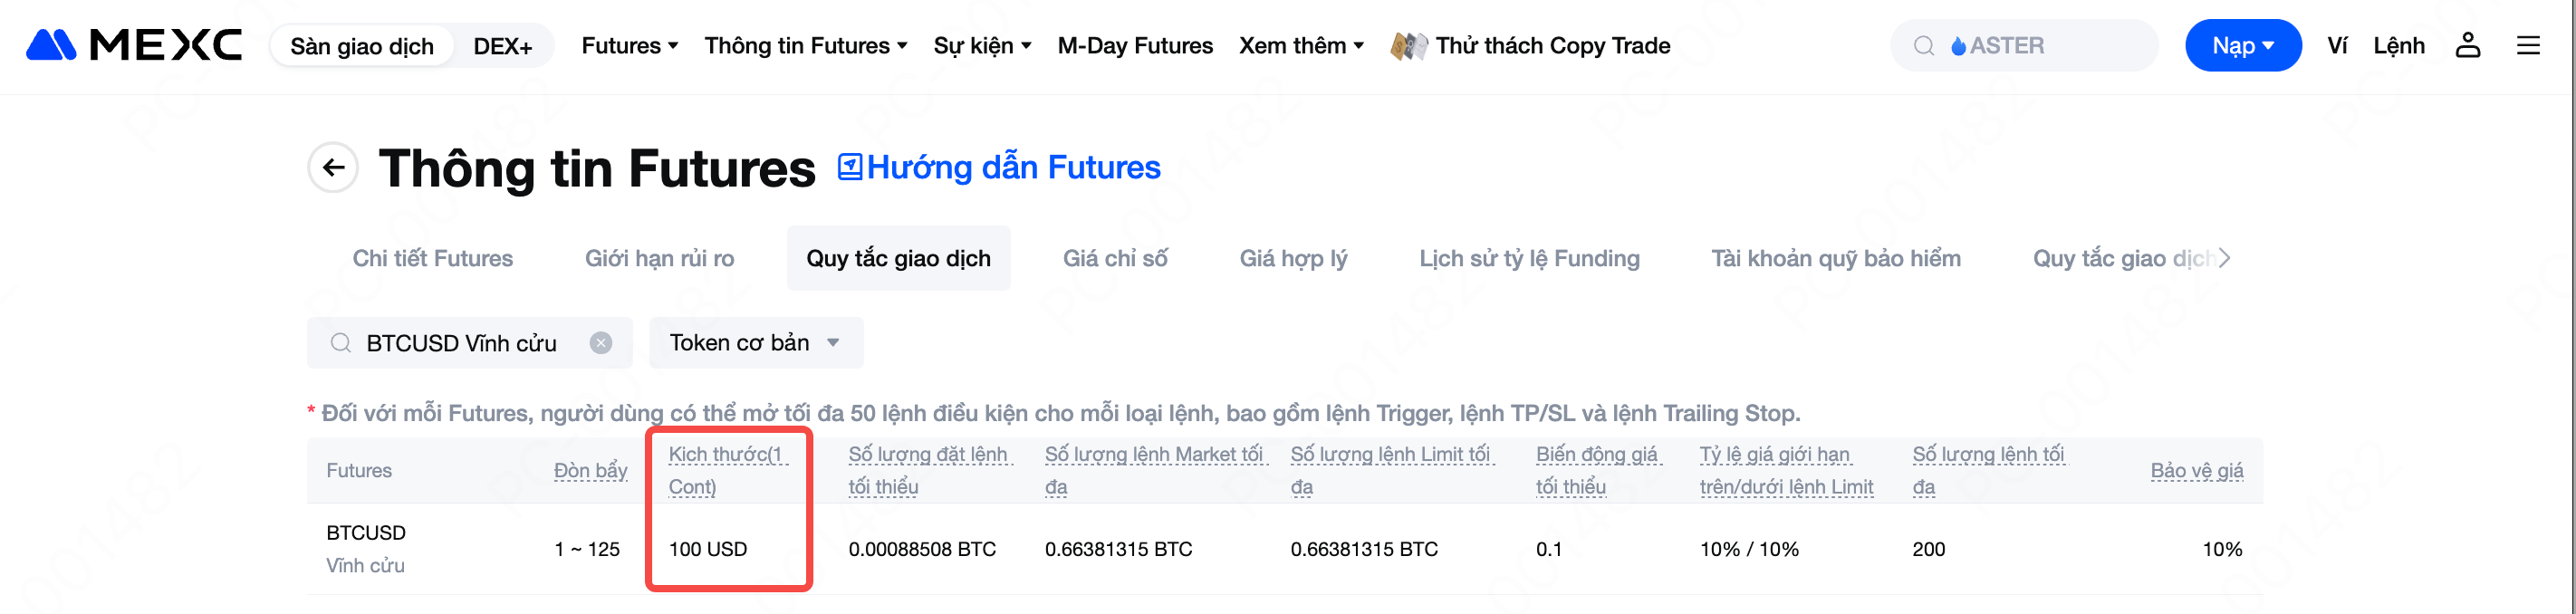Expand the Sự kiện menu
Image resolution: width=2576 pixels, height=614 pixels.
[x=982, y=46]
